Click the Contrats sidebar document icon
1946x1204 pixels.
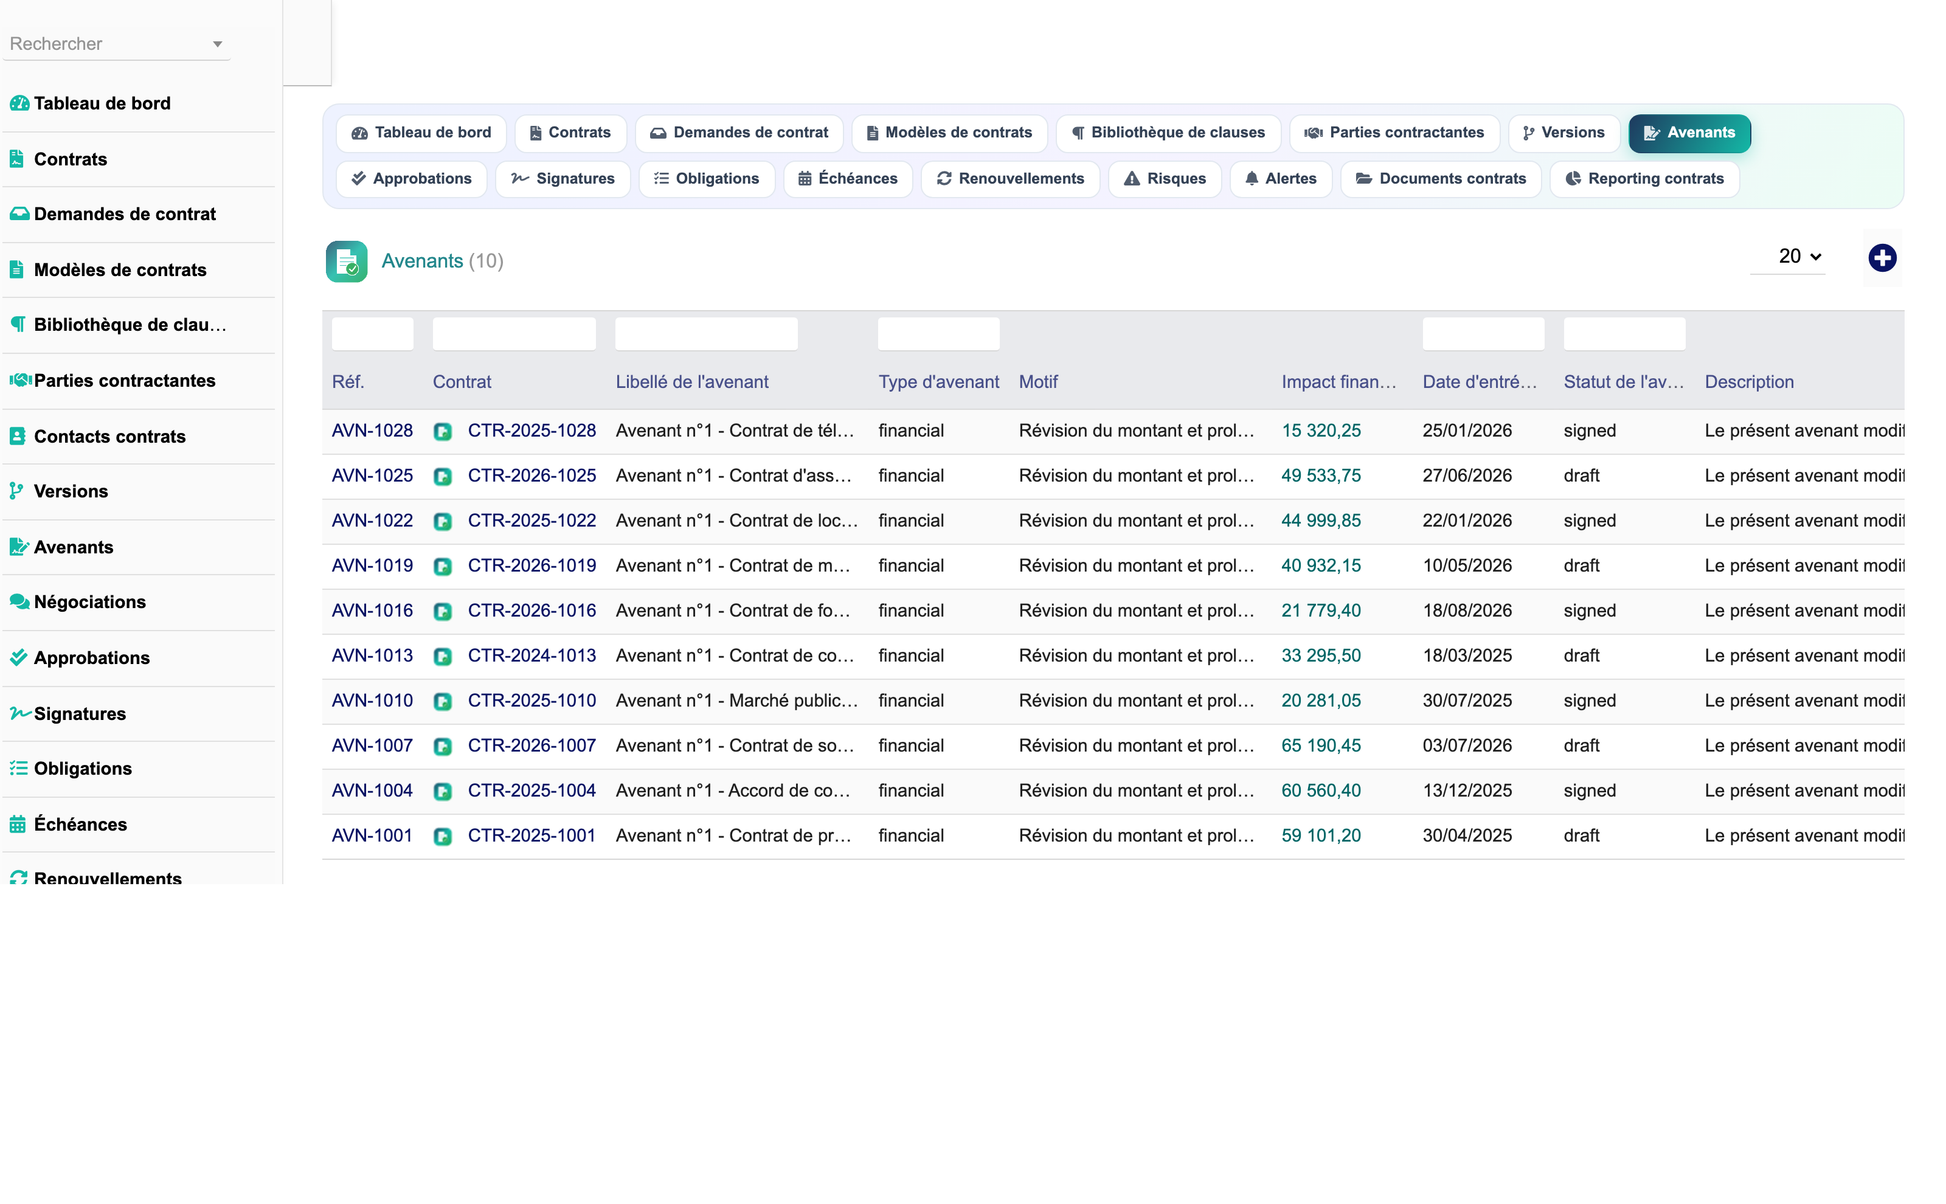(17, 159)
